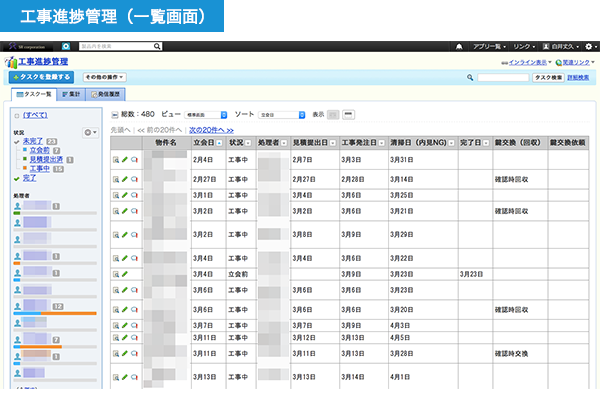Filter by the 未完了 status link

coord(33,141)
